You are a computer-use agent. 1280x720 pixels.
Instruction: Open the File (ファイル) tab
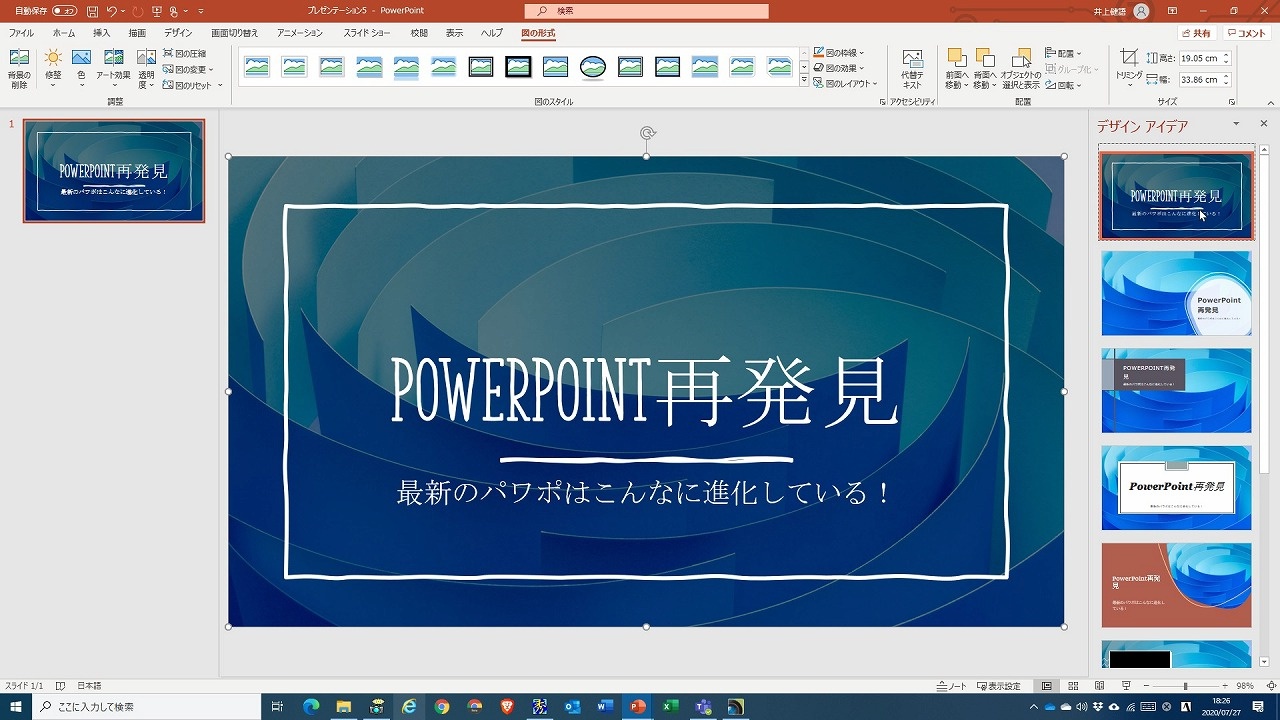(x=21, y=33)
